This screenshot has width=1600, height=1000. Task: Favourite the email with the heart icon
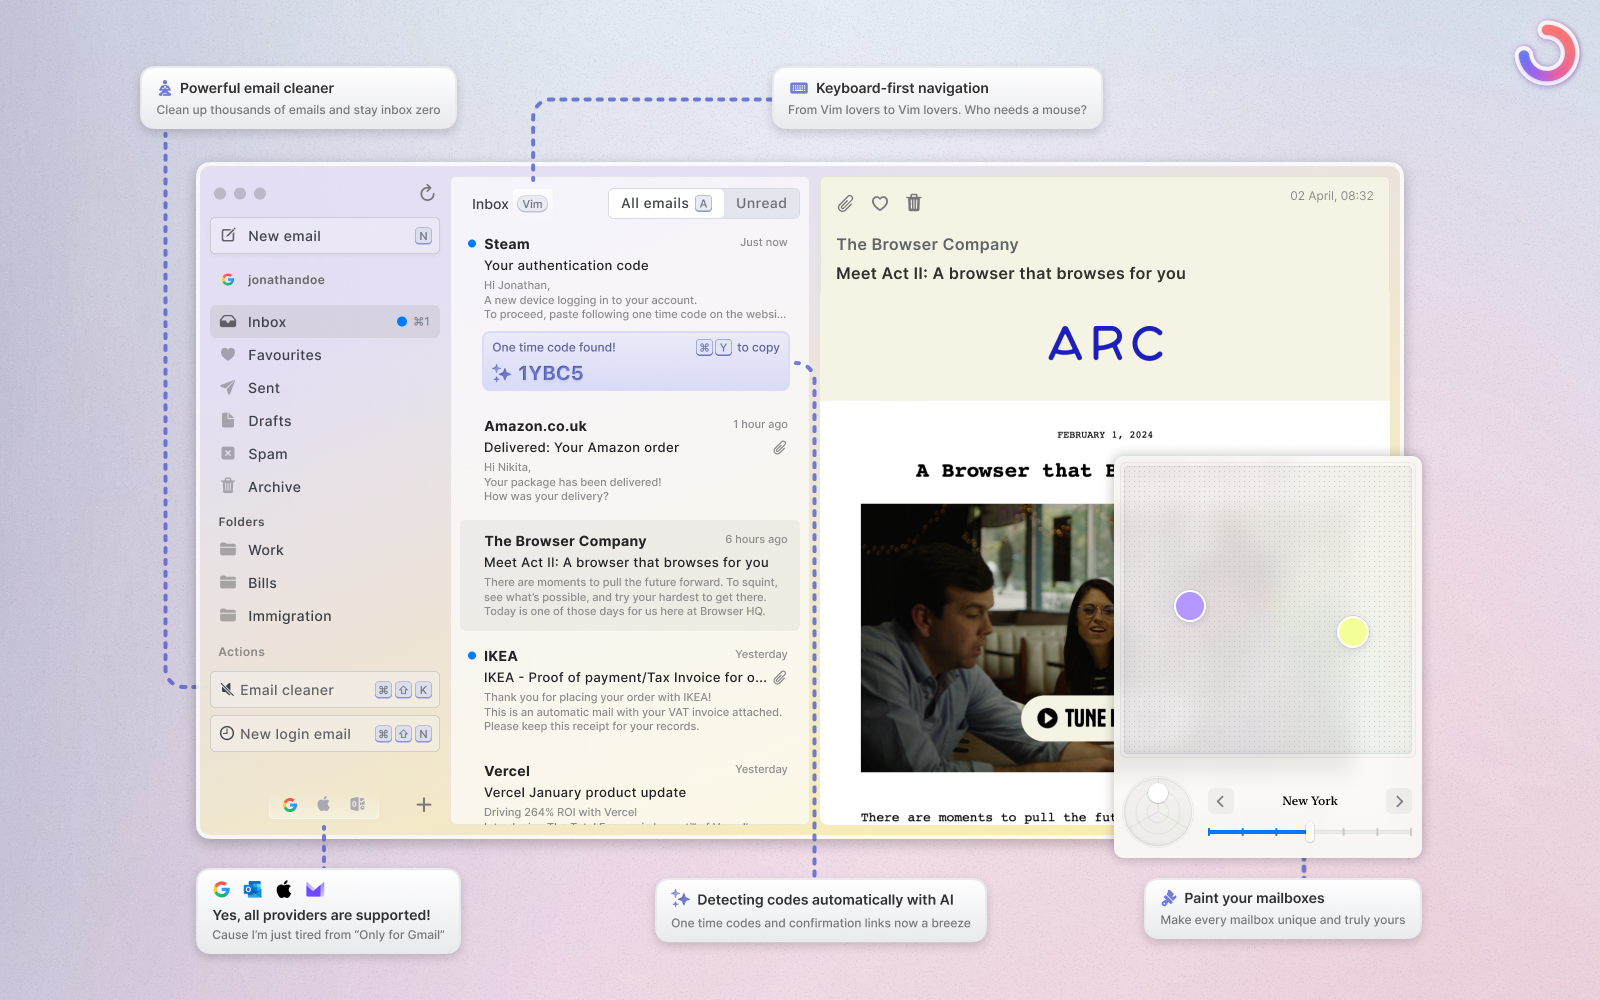(x=880, y=203)
